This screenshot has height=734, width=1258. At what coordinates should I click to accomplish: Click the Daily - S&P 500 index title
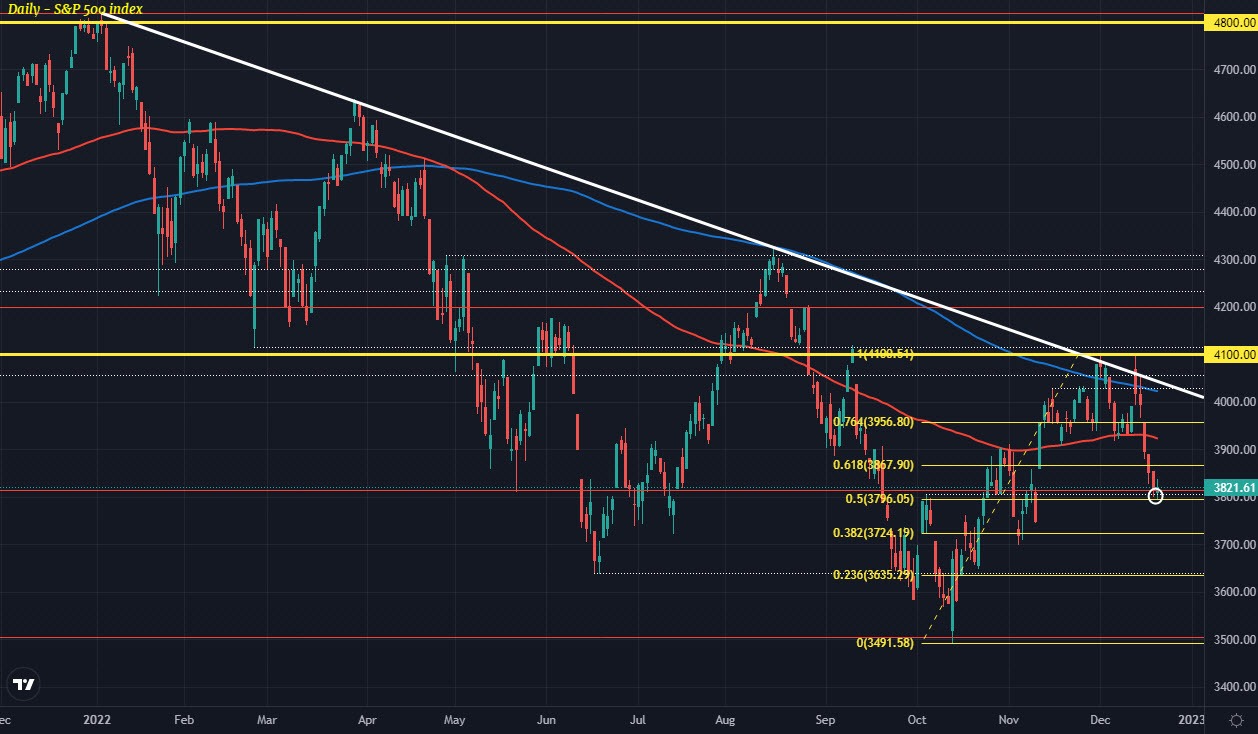(x=73, y=10)
